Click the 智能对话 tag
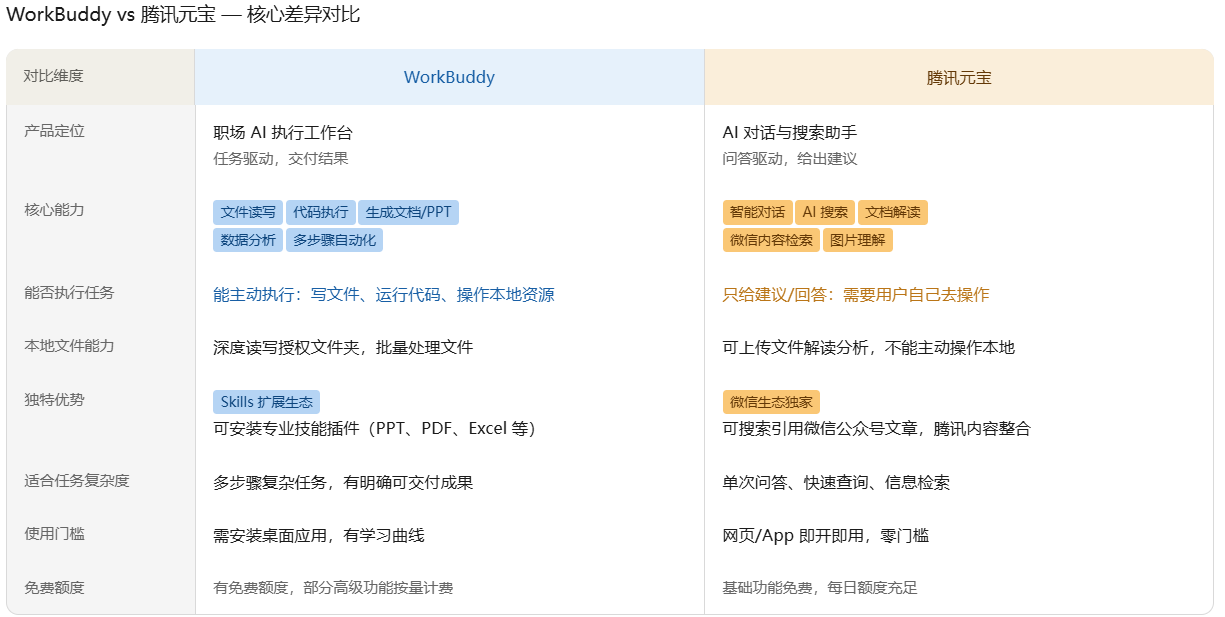Image resolution: width=1225 pixels, height=617 pixels. pyautogui.click(x=757, y=212)
